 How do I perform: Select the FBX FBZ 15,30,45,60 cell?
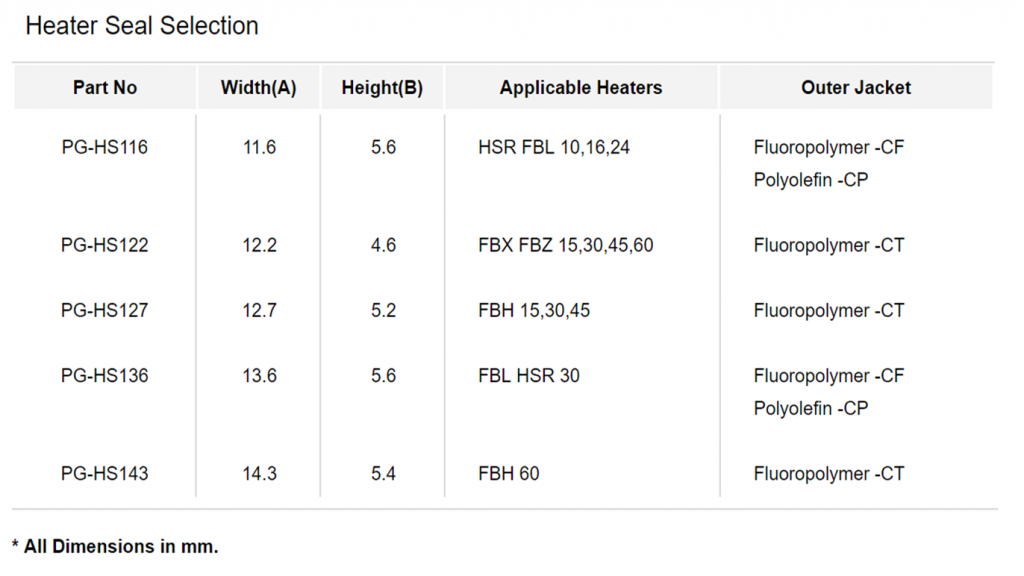(x=566, y=245)
